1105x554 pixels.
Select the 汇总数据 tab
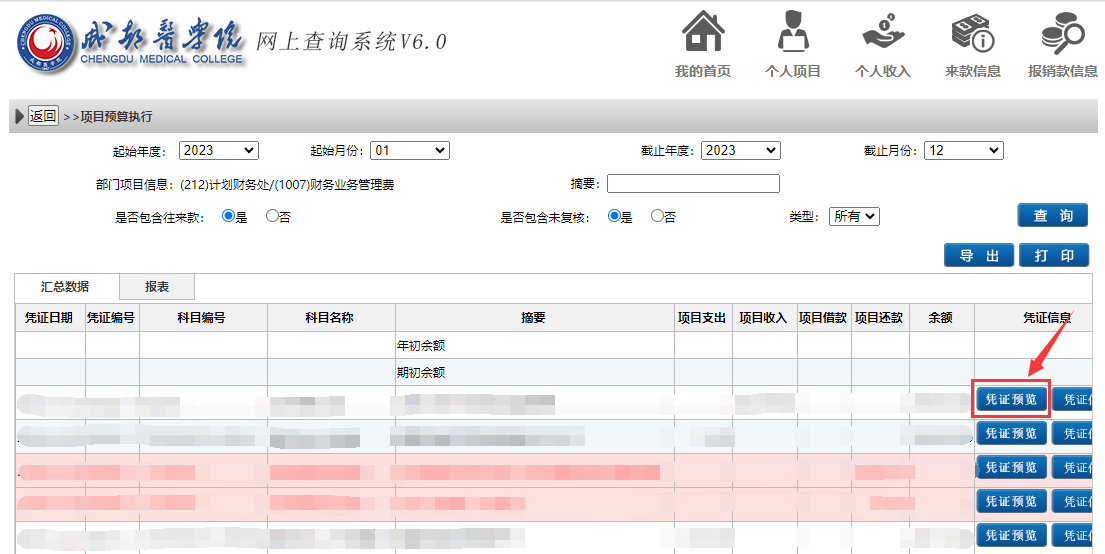(66, 287)
